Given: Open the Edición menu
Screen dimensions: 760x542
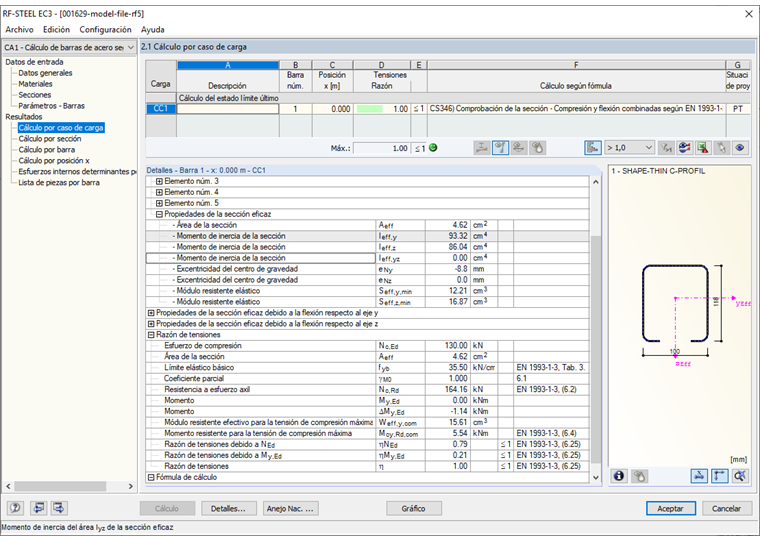Looking at the screenshot, I should [56, 30].
